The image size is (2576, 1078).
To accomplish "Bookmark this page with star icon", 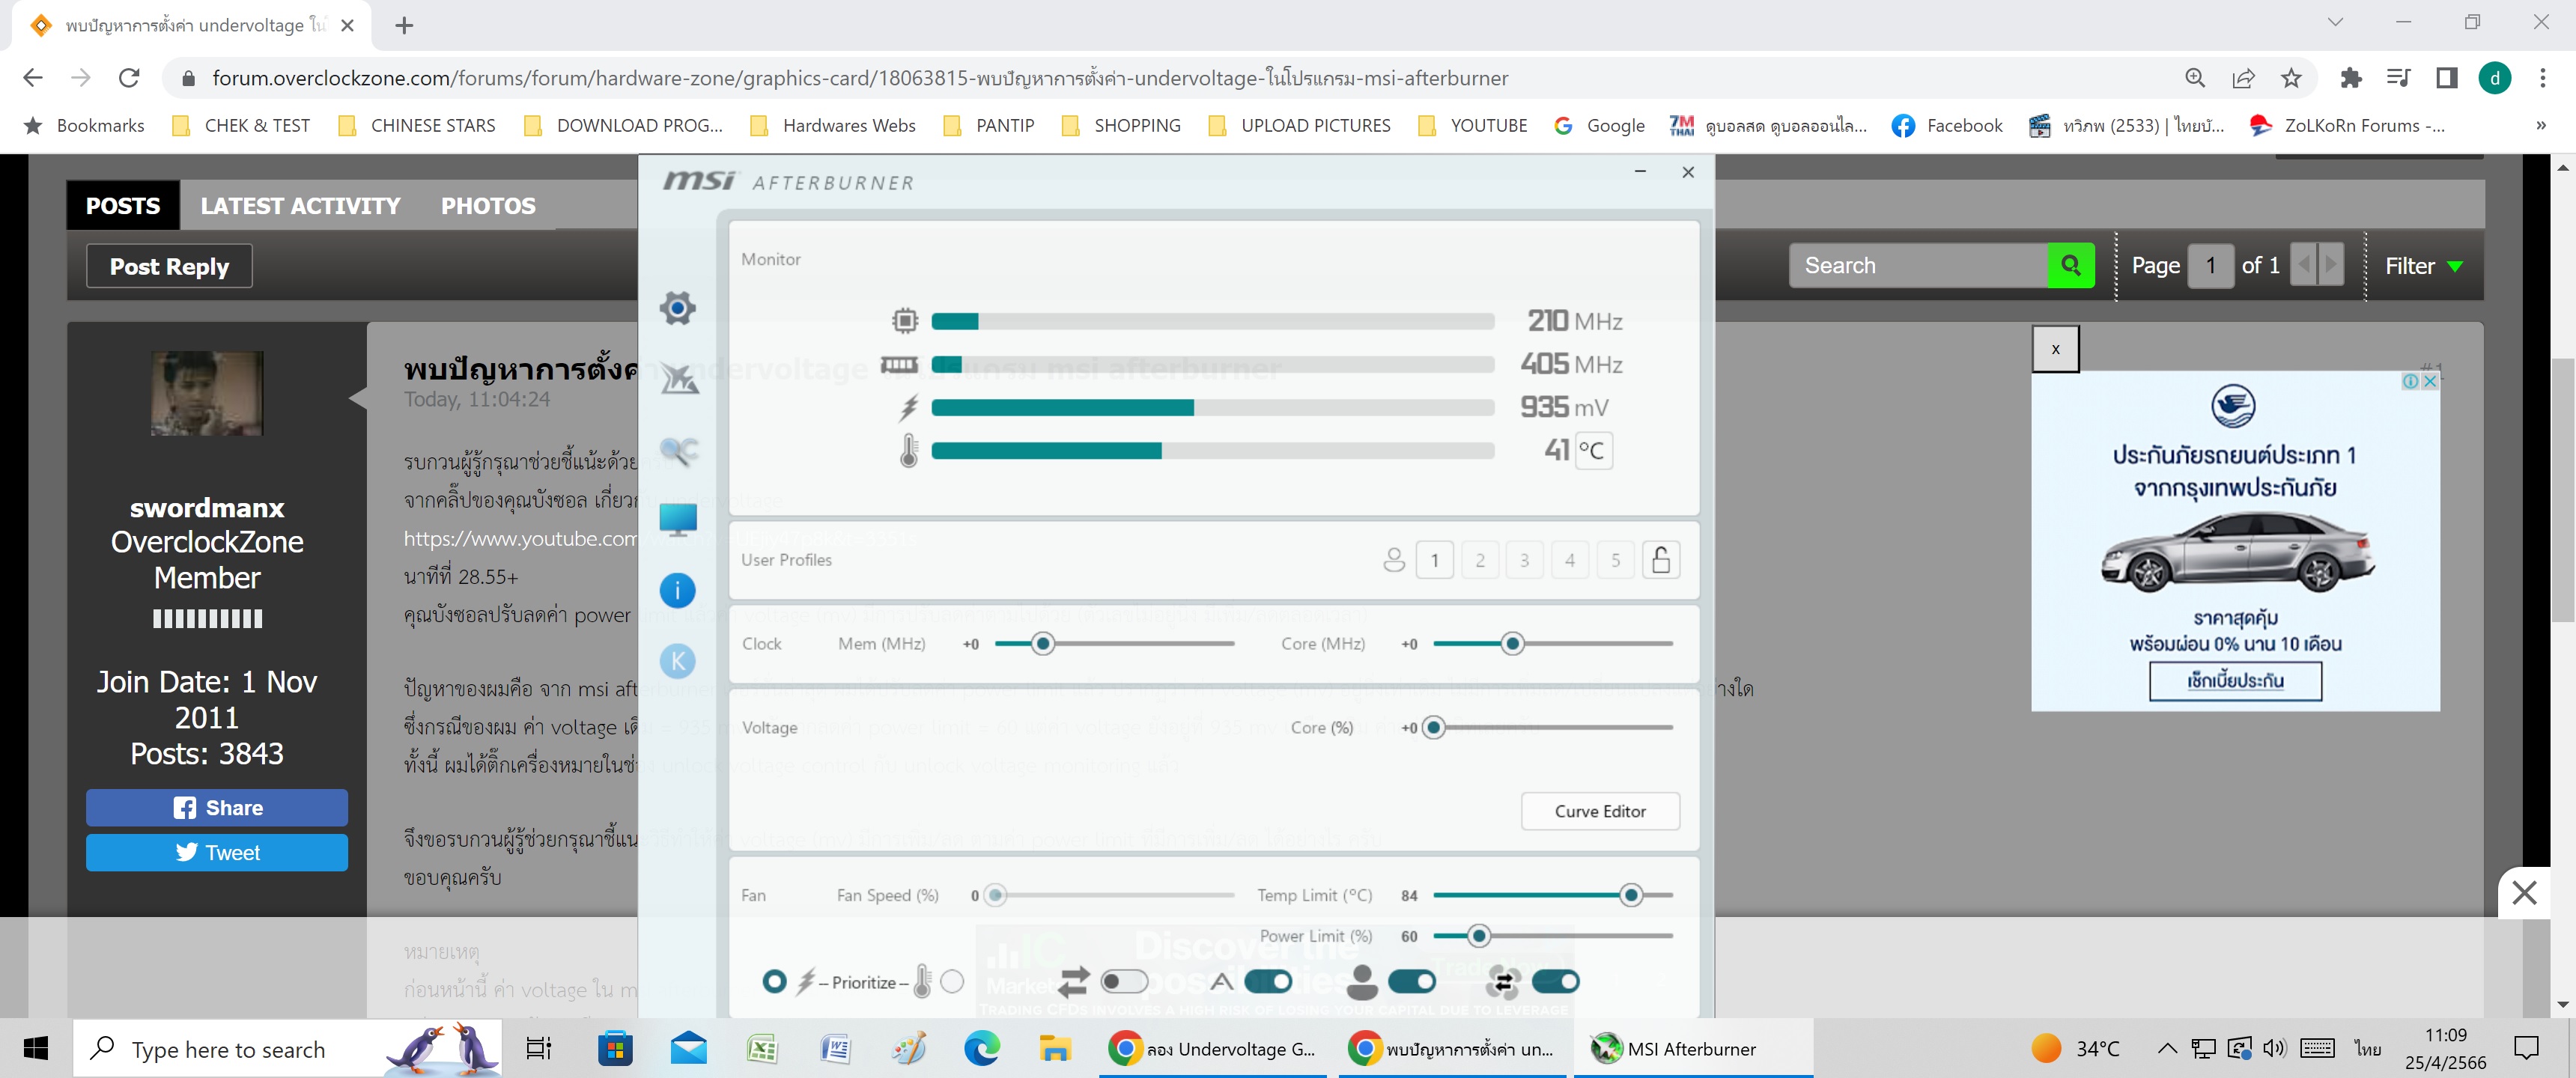I will coord(2291,77).
